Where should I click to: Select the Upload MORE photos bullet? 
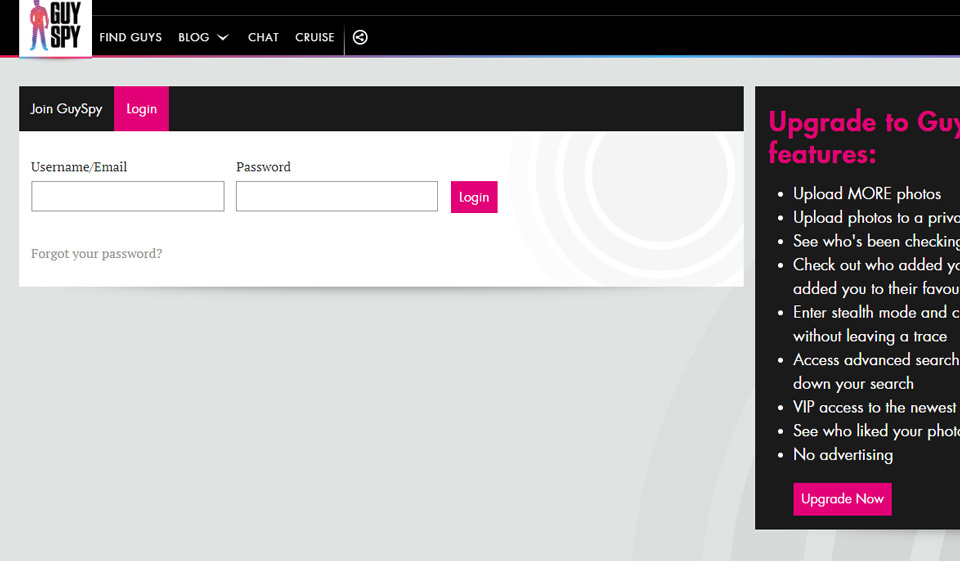coord(867,194)
